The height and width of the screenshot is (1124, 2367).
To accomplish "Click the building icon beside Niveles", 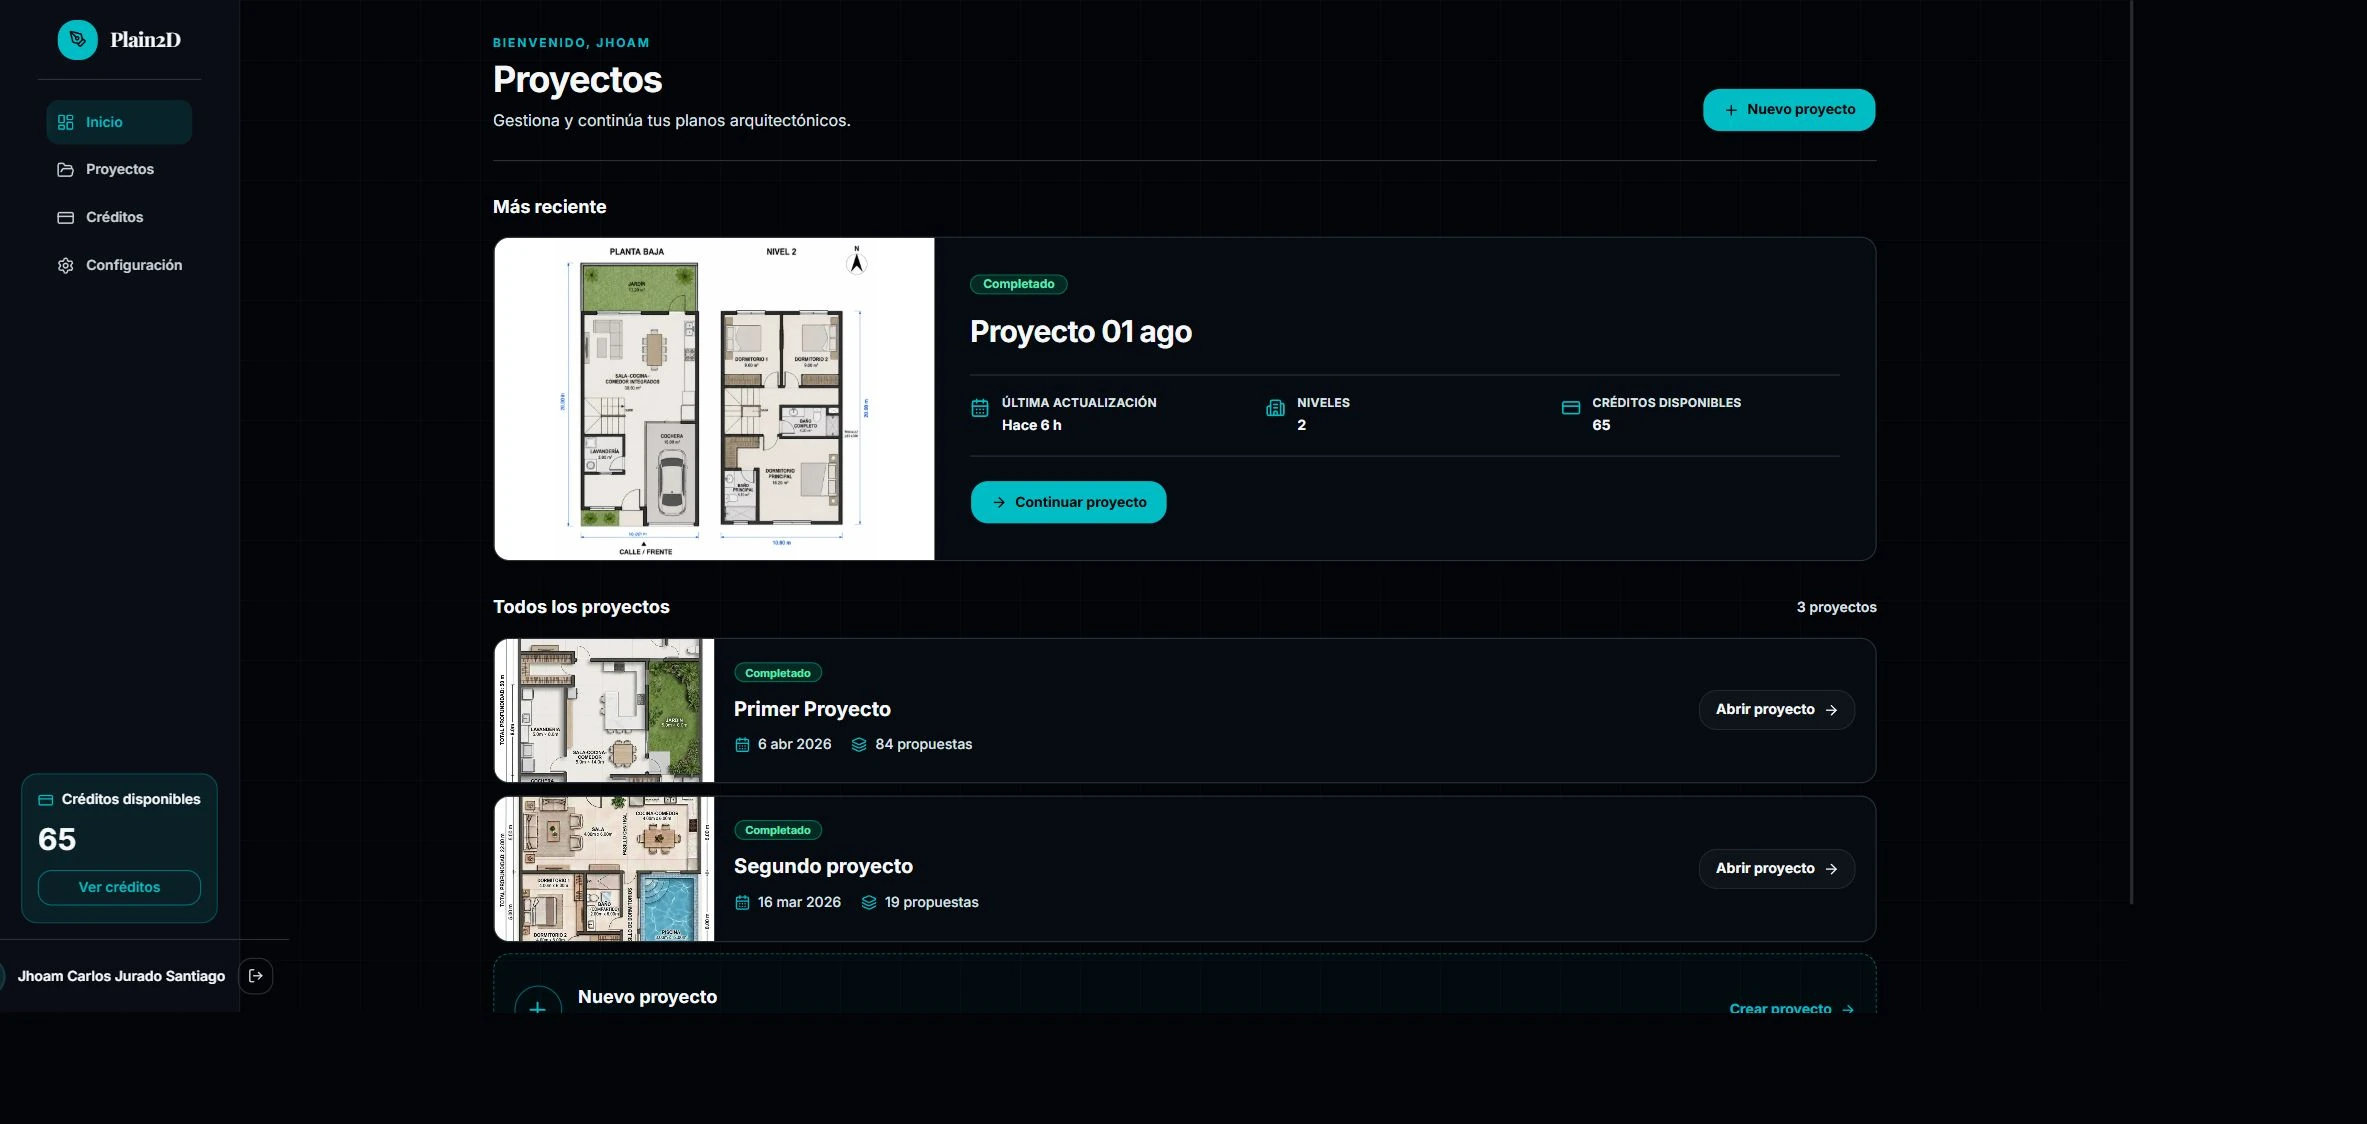I will coord(1275,408).
